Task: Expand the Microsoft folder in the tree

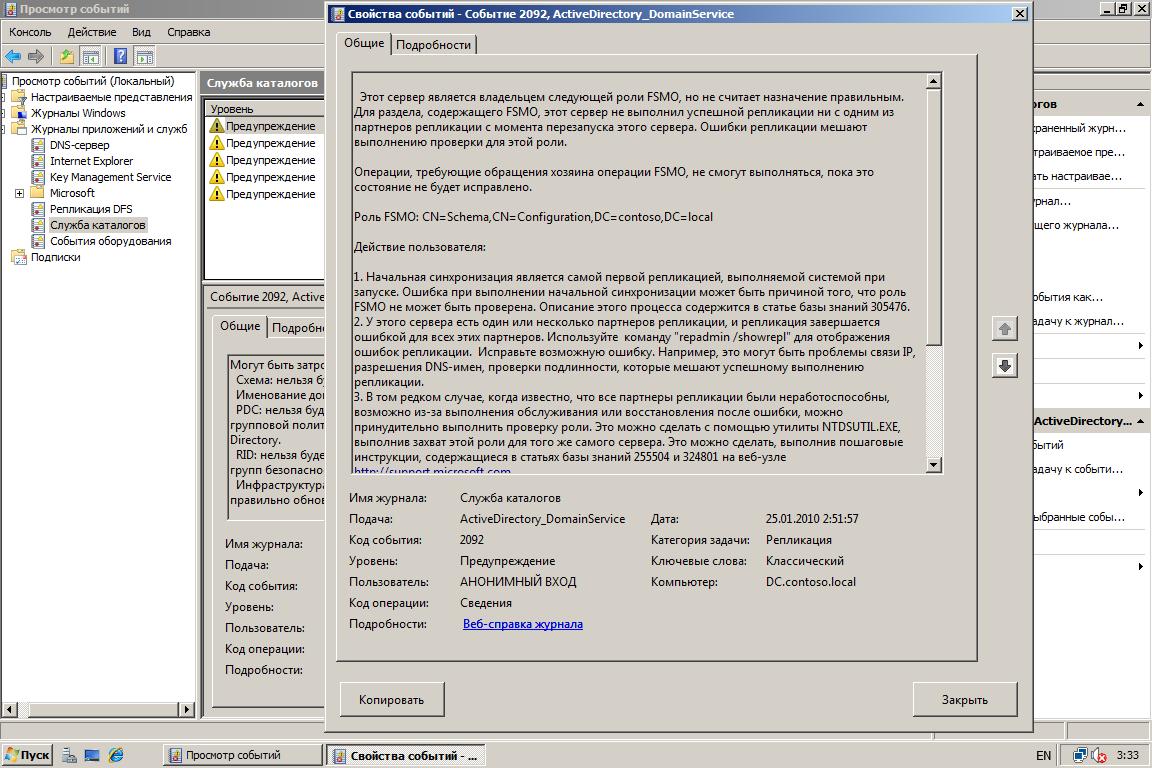Action: coord(19,193)
